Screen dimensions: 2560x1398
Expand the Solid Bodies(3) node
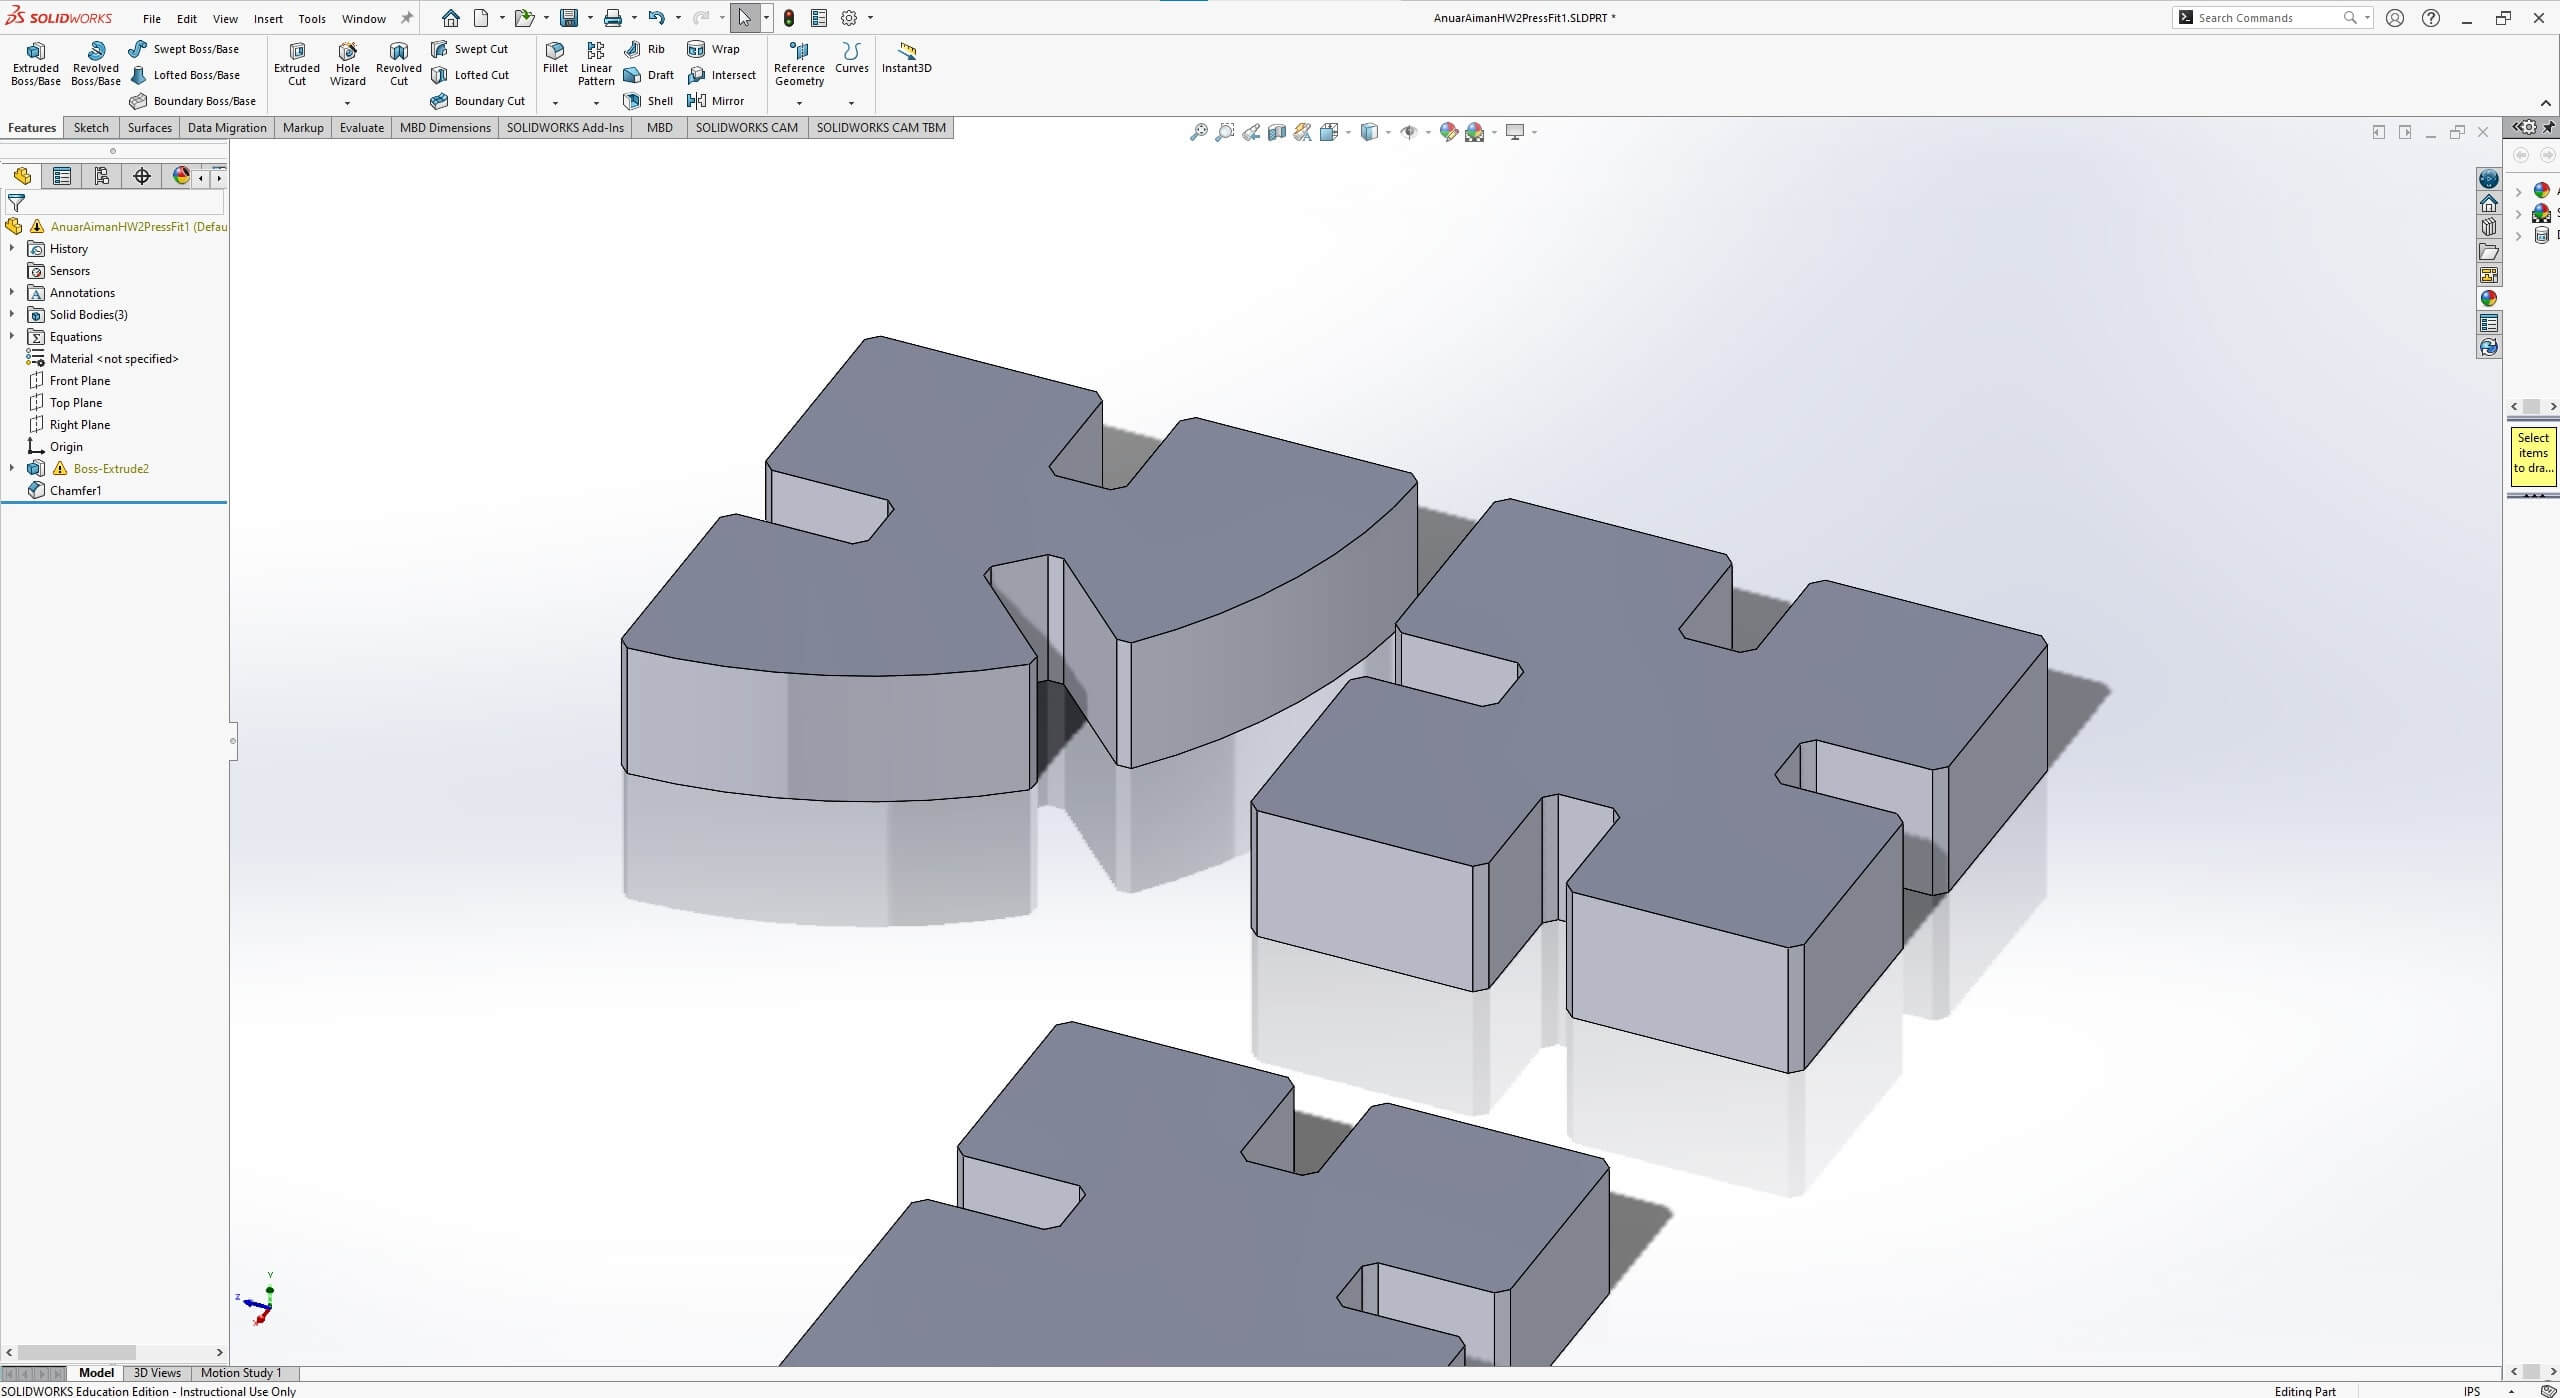(x=12, y=314)
